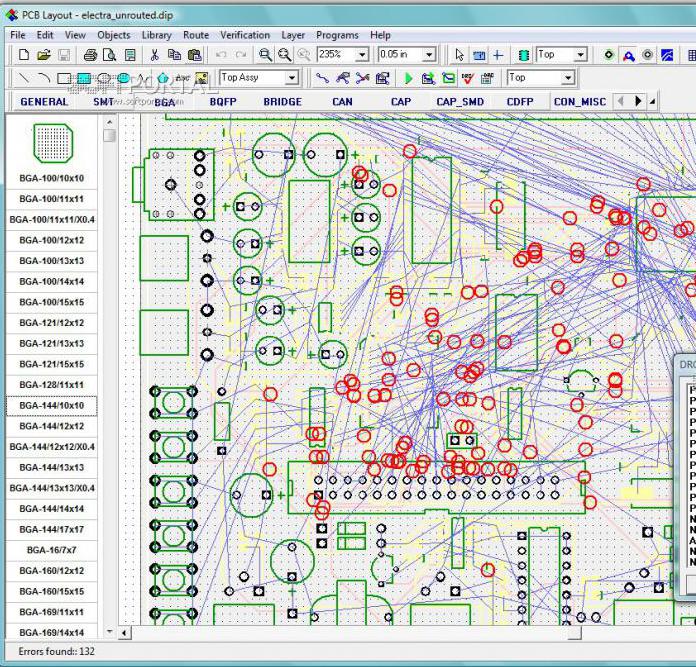The height and width of the screenshot is (667, 696).
Task: Switch to the BQFP library tab
Action: tap(223, 102)
